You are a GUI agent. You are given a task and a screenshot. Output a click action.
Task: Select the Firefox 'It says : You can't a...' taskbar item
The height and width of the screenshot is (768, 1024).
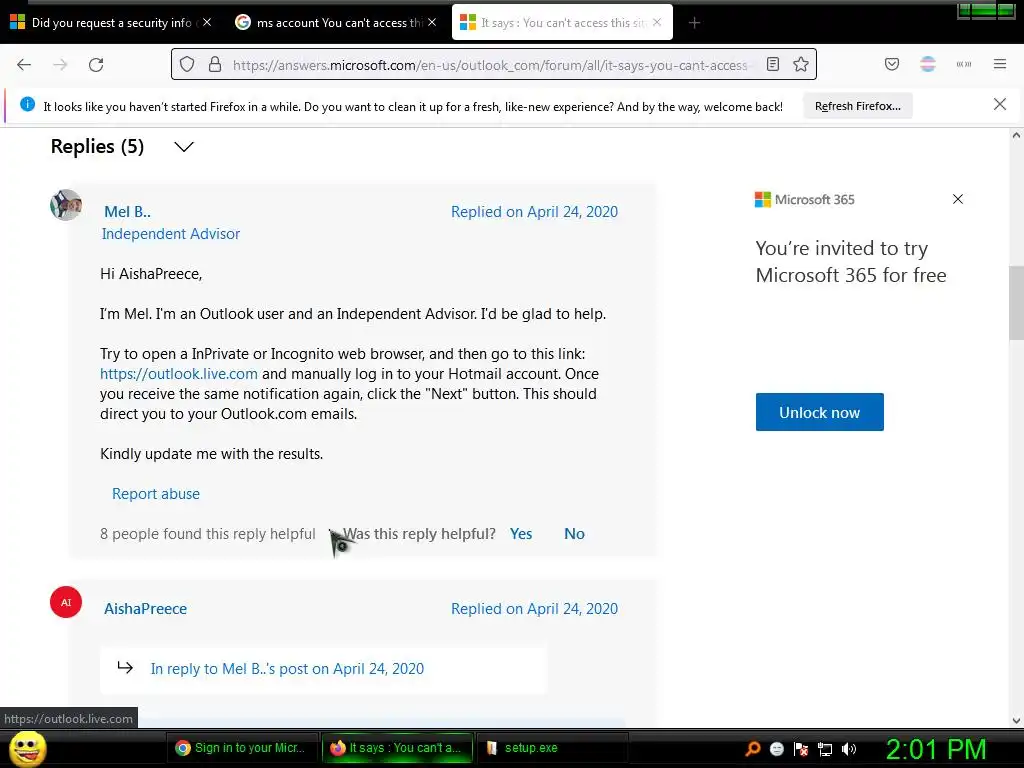pyautogui.click(x=397, y=748)
